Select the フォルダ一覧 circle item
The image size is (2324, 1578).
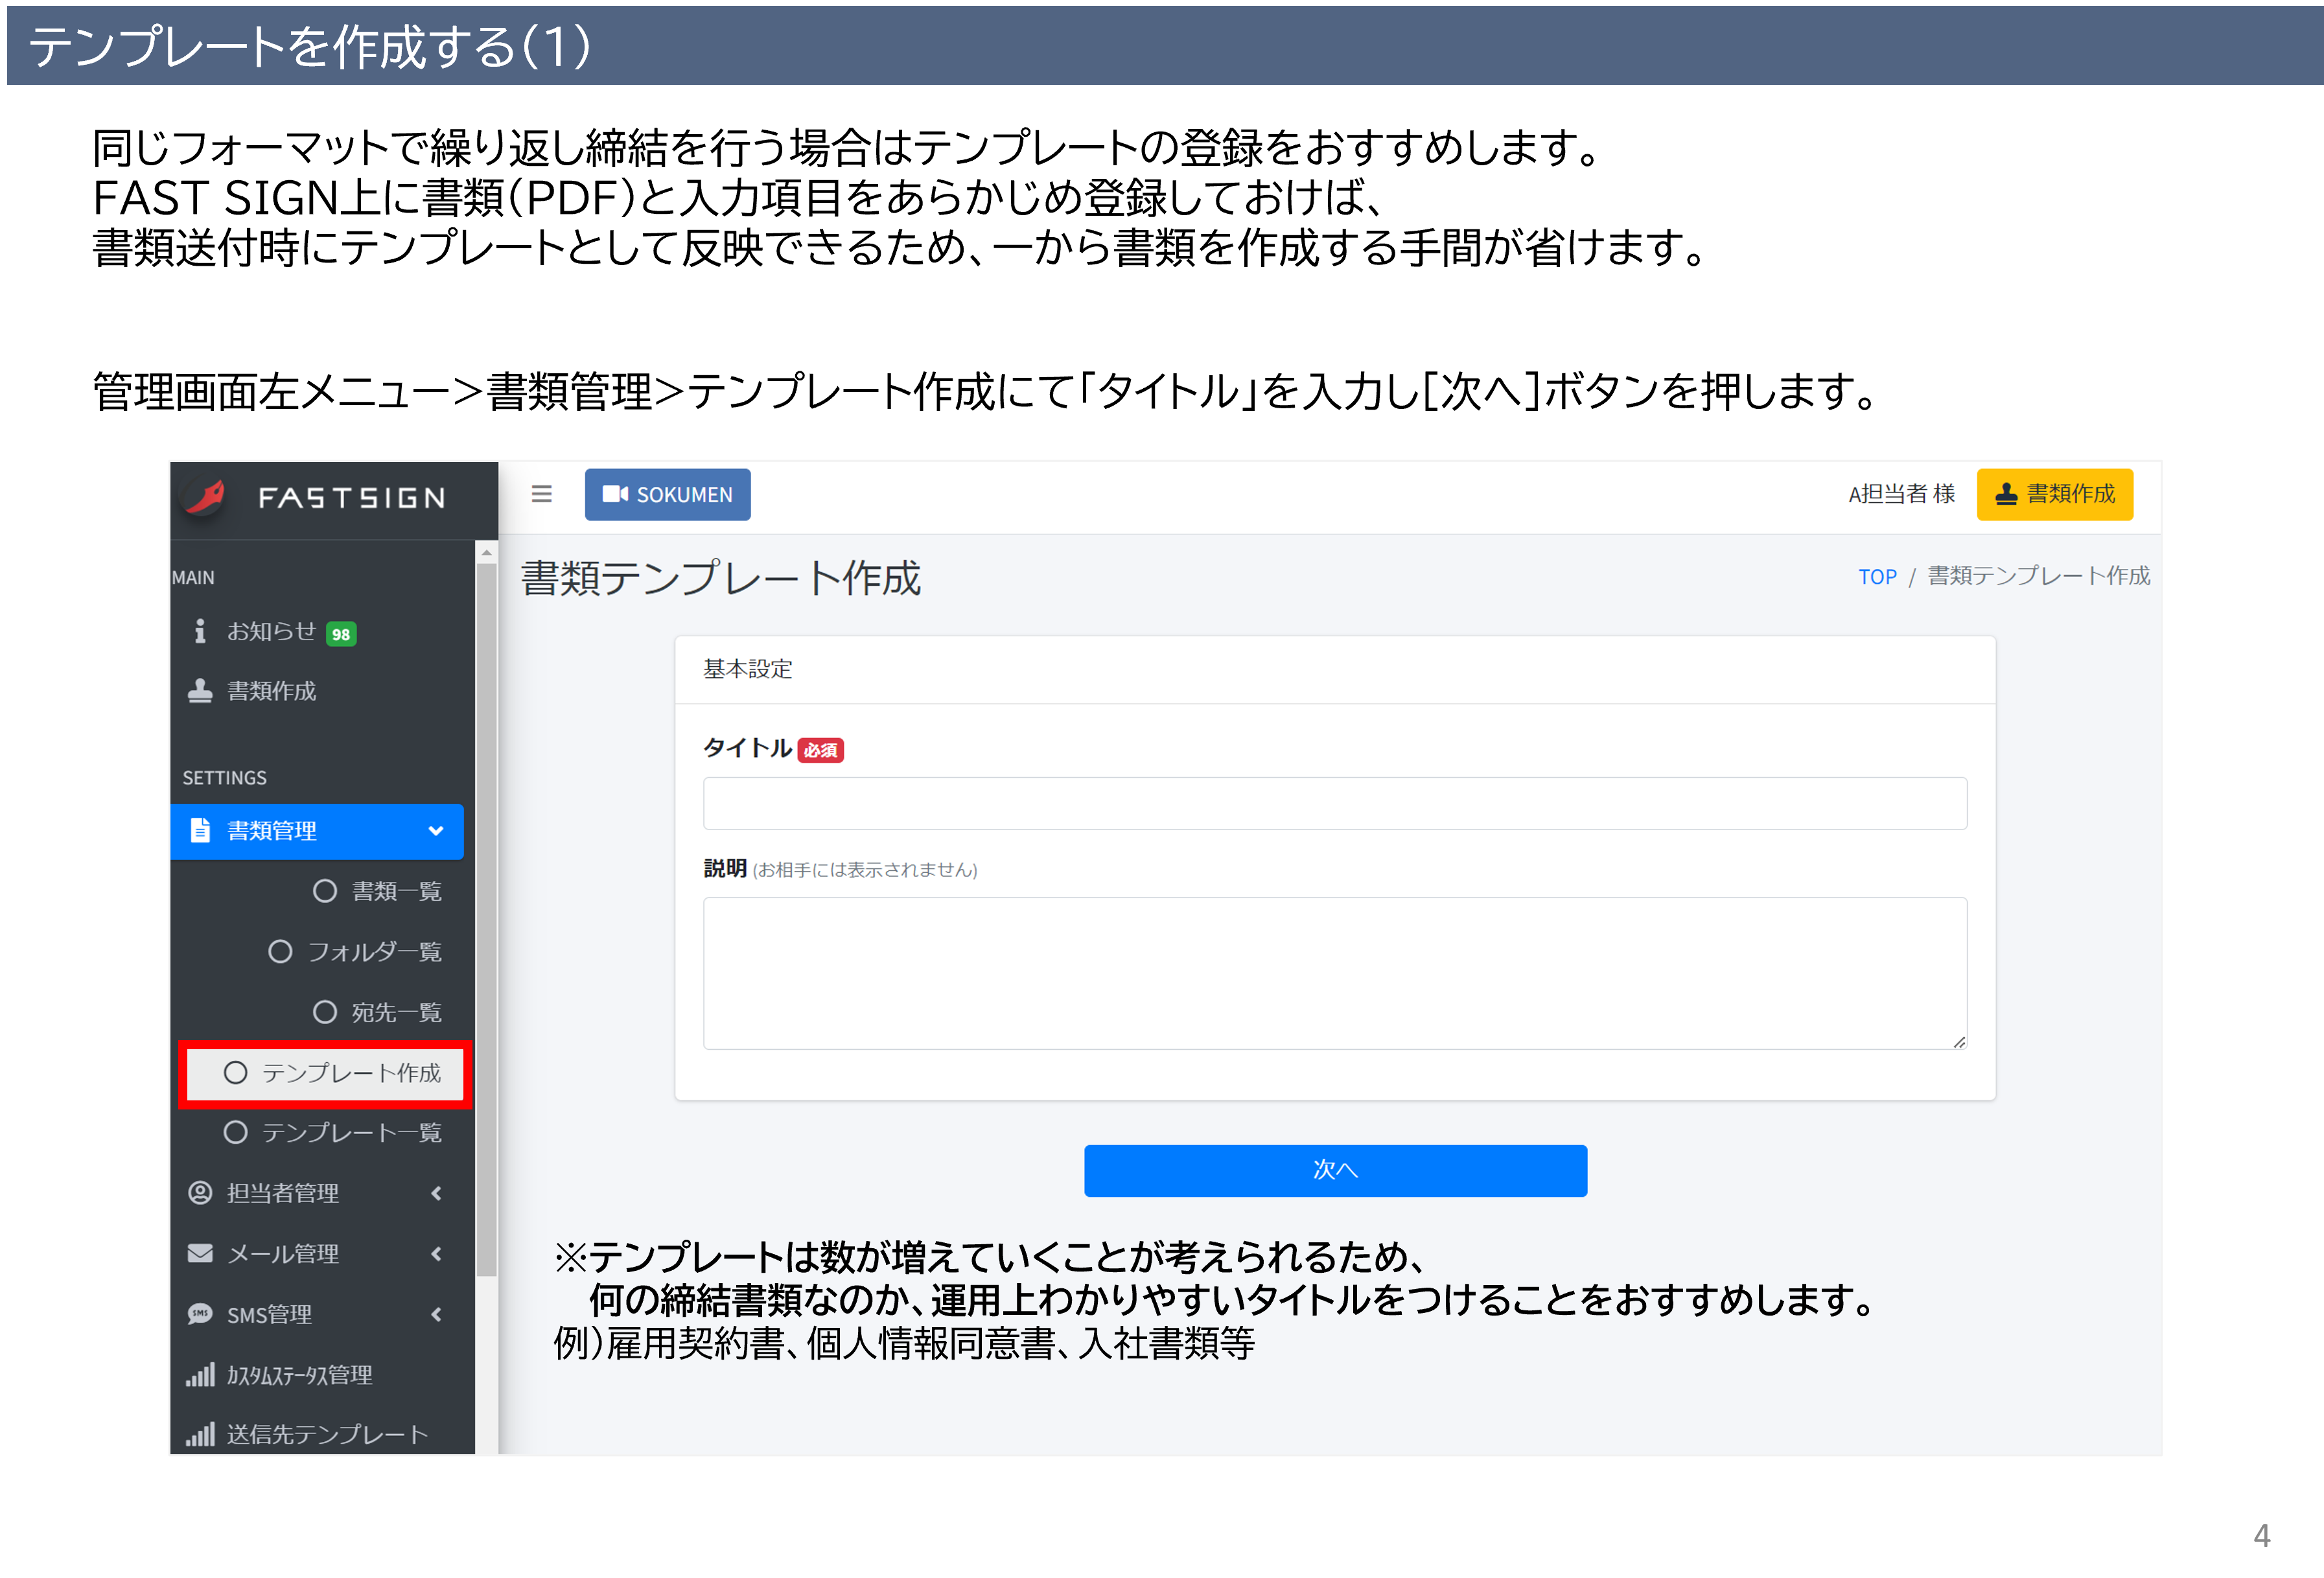tap(356, 951)
